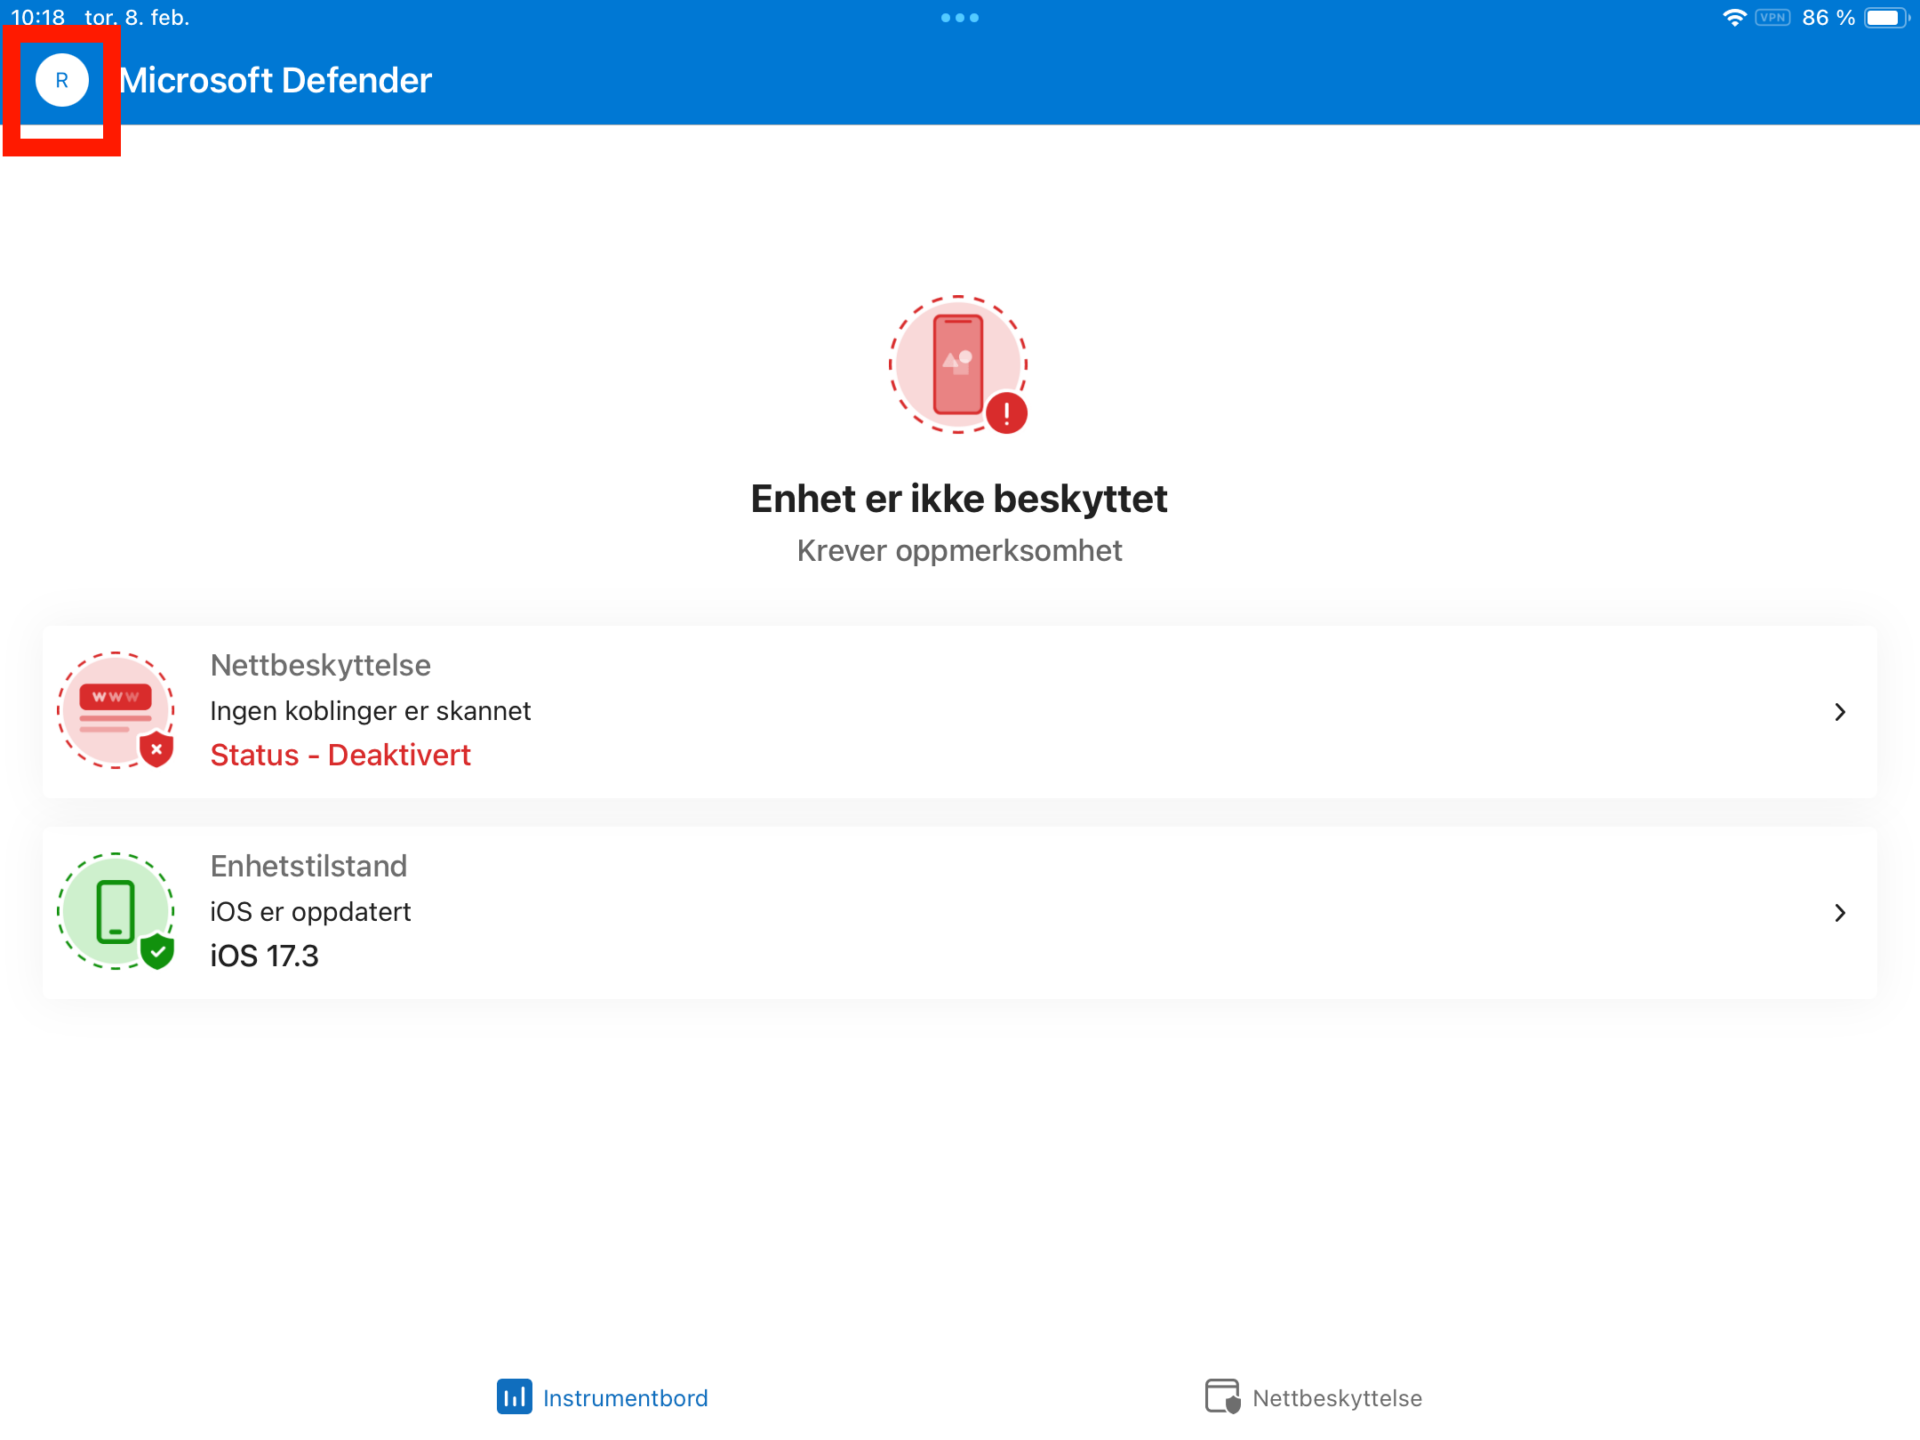Click the Enhet er ikke beskyttet heading
Viewport: 1920px width, 1440px height.
[x=958, y=499]
